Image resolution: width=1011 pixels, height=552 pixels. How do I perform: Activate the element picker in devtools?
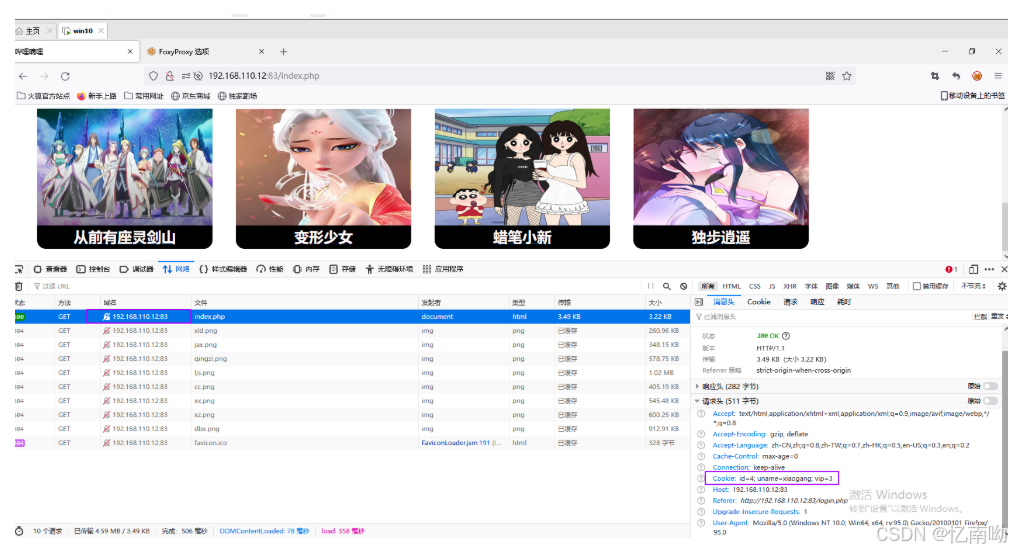point(19,269)
